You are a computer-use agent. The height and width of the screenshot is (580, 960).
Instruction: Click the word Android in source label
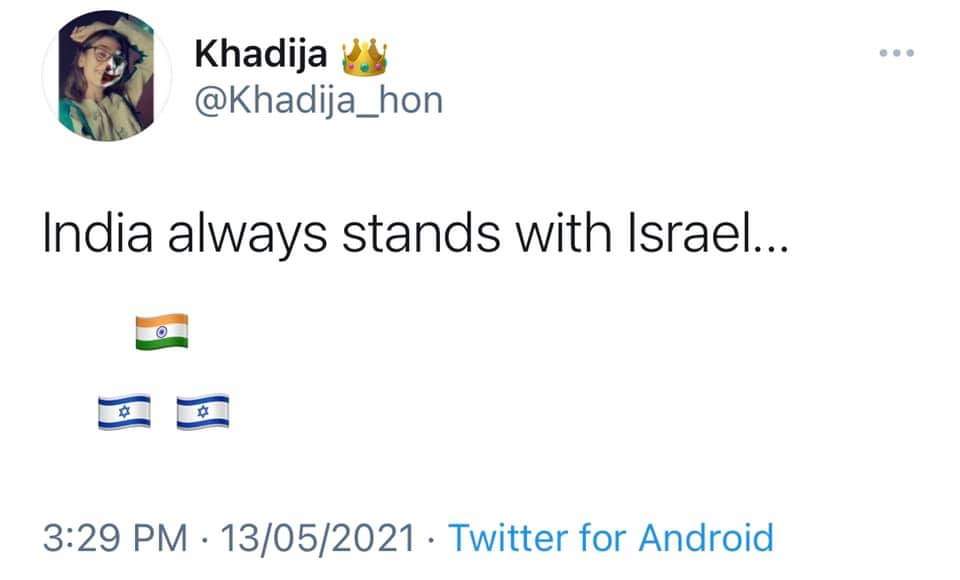pos(706,538)
